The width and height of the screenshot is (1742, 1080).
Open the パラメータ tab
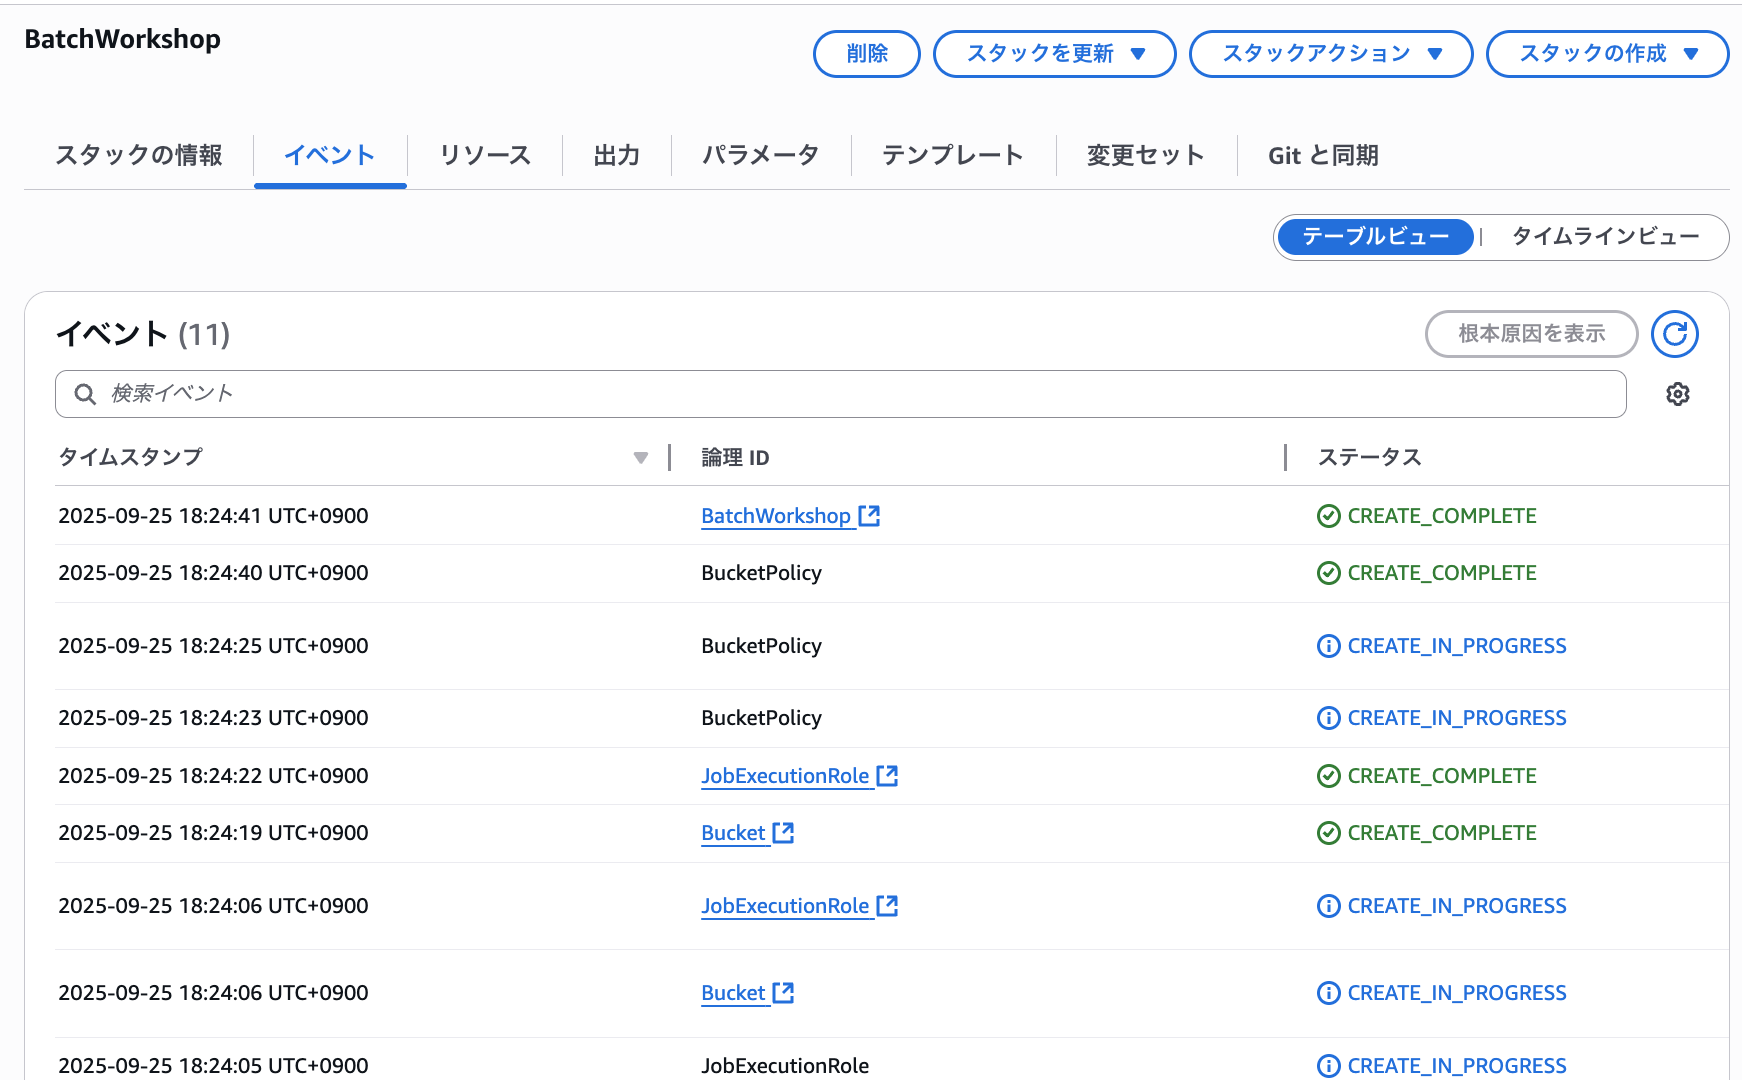pyautogui.click(x=761, y=155)
